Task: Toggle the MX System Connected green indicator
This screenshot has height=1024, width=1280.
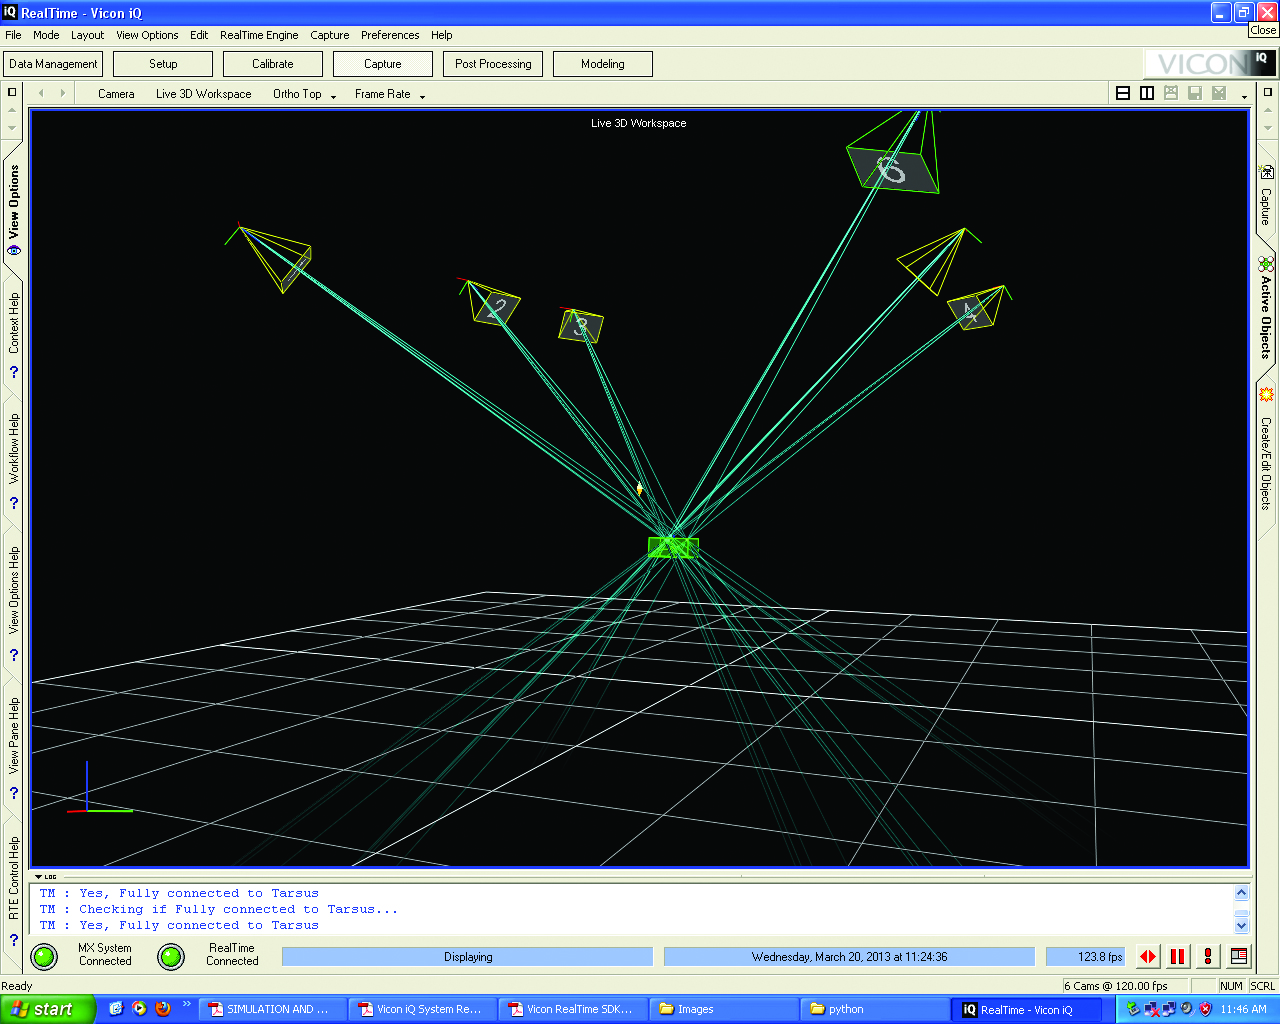Action: 44,957
